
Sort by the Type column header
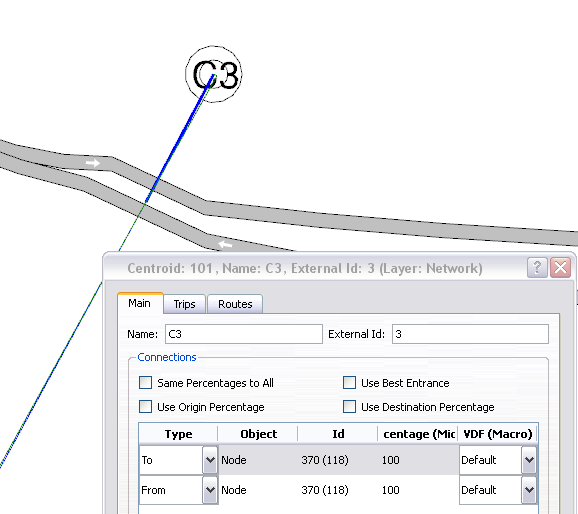coord(178,434)
